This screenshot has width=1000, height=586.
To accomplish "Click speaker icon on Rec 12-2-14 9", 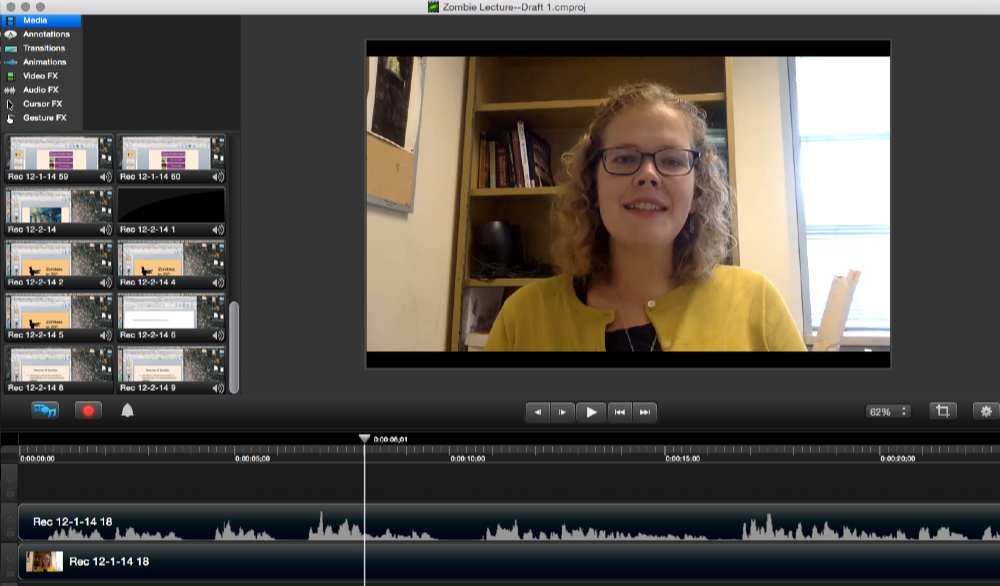I will click(x=217, y=388).
